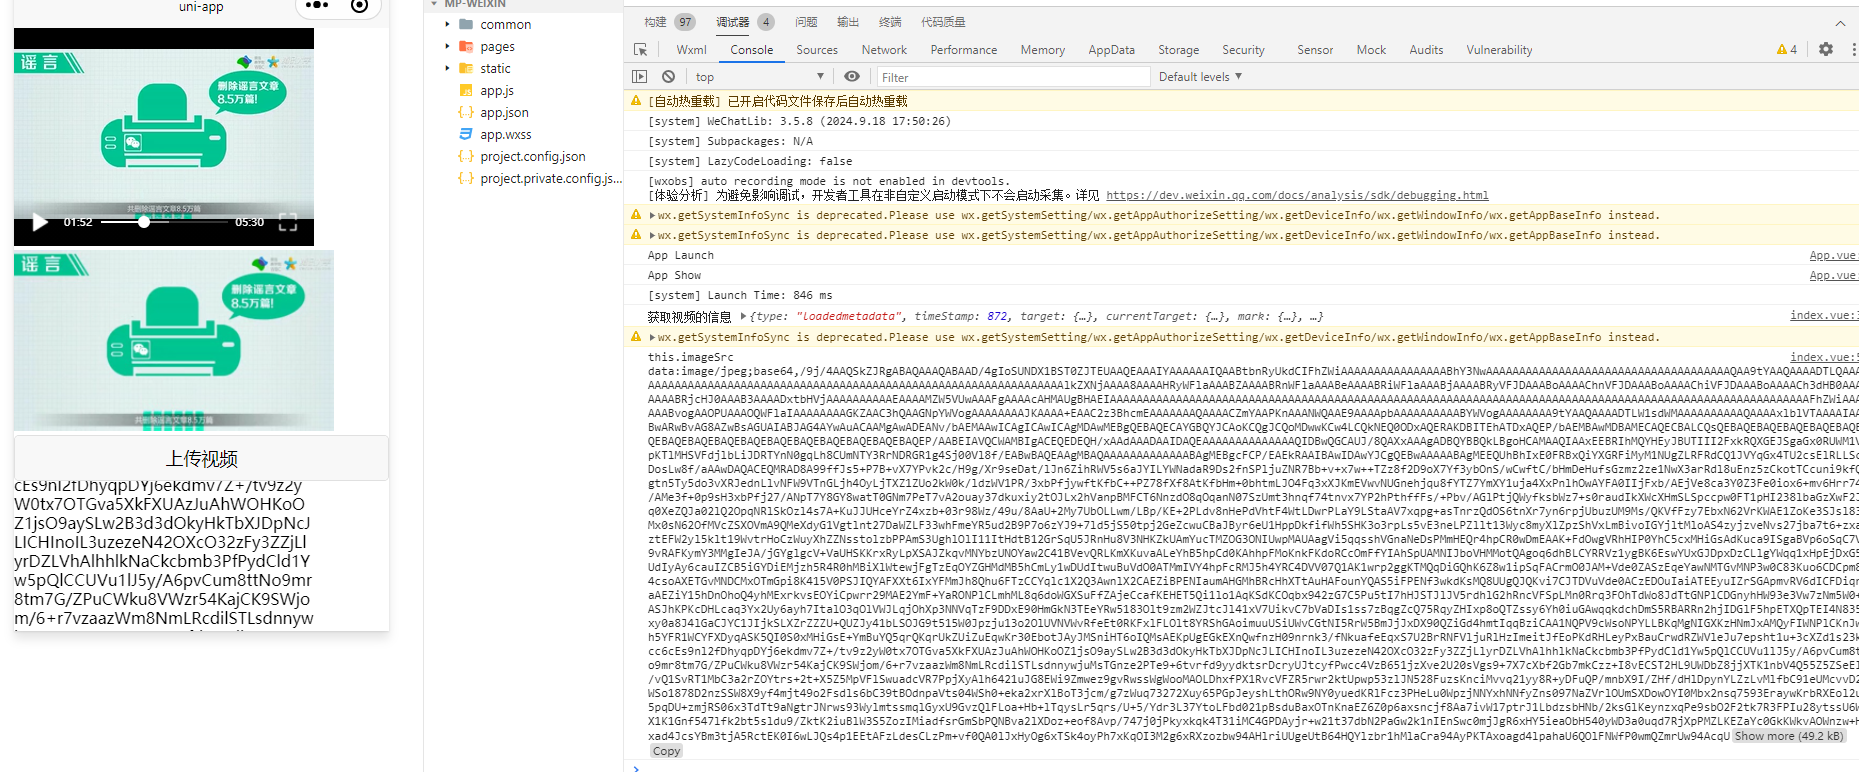Click the project.config.json file icon
The width and height of the screenshot is (1859, 772).
[466, 156]
